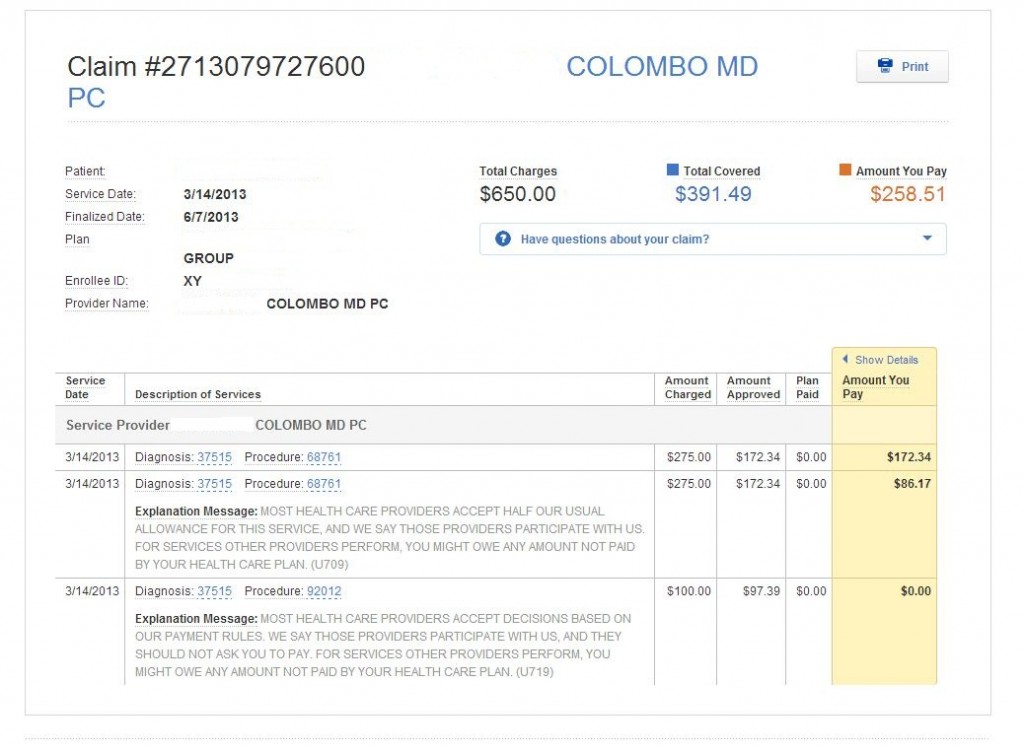Open the Procedure 92012 link

coord(324,592)
